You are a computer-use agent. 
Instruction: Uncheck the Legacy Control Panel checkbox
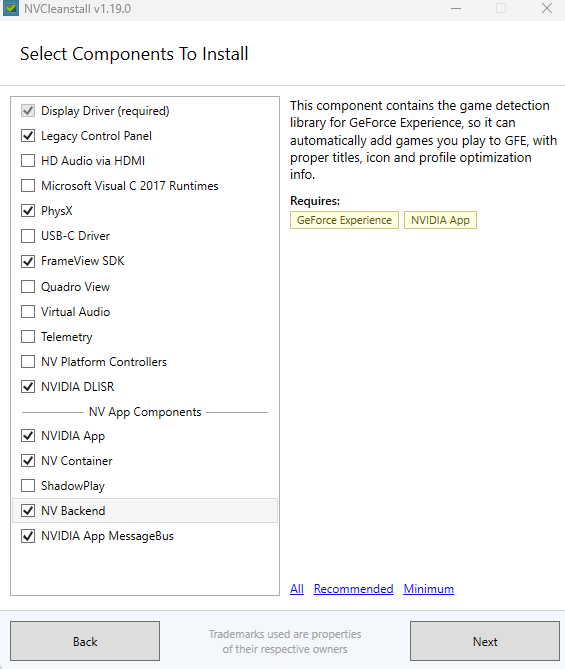[x=28, y=136]
